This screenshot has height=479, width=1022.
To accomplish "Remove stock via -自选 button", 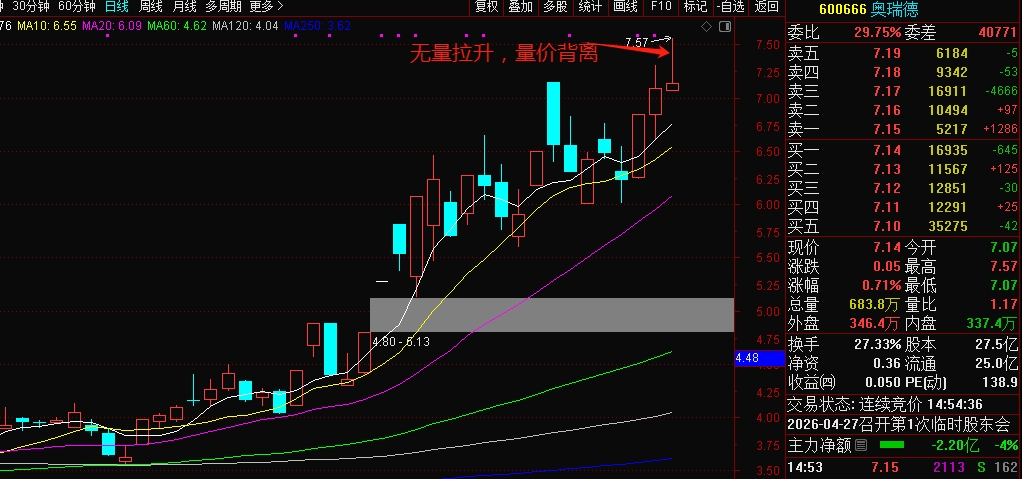I will [730, 7].
